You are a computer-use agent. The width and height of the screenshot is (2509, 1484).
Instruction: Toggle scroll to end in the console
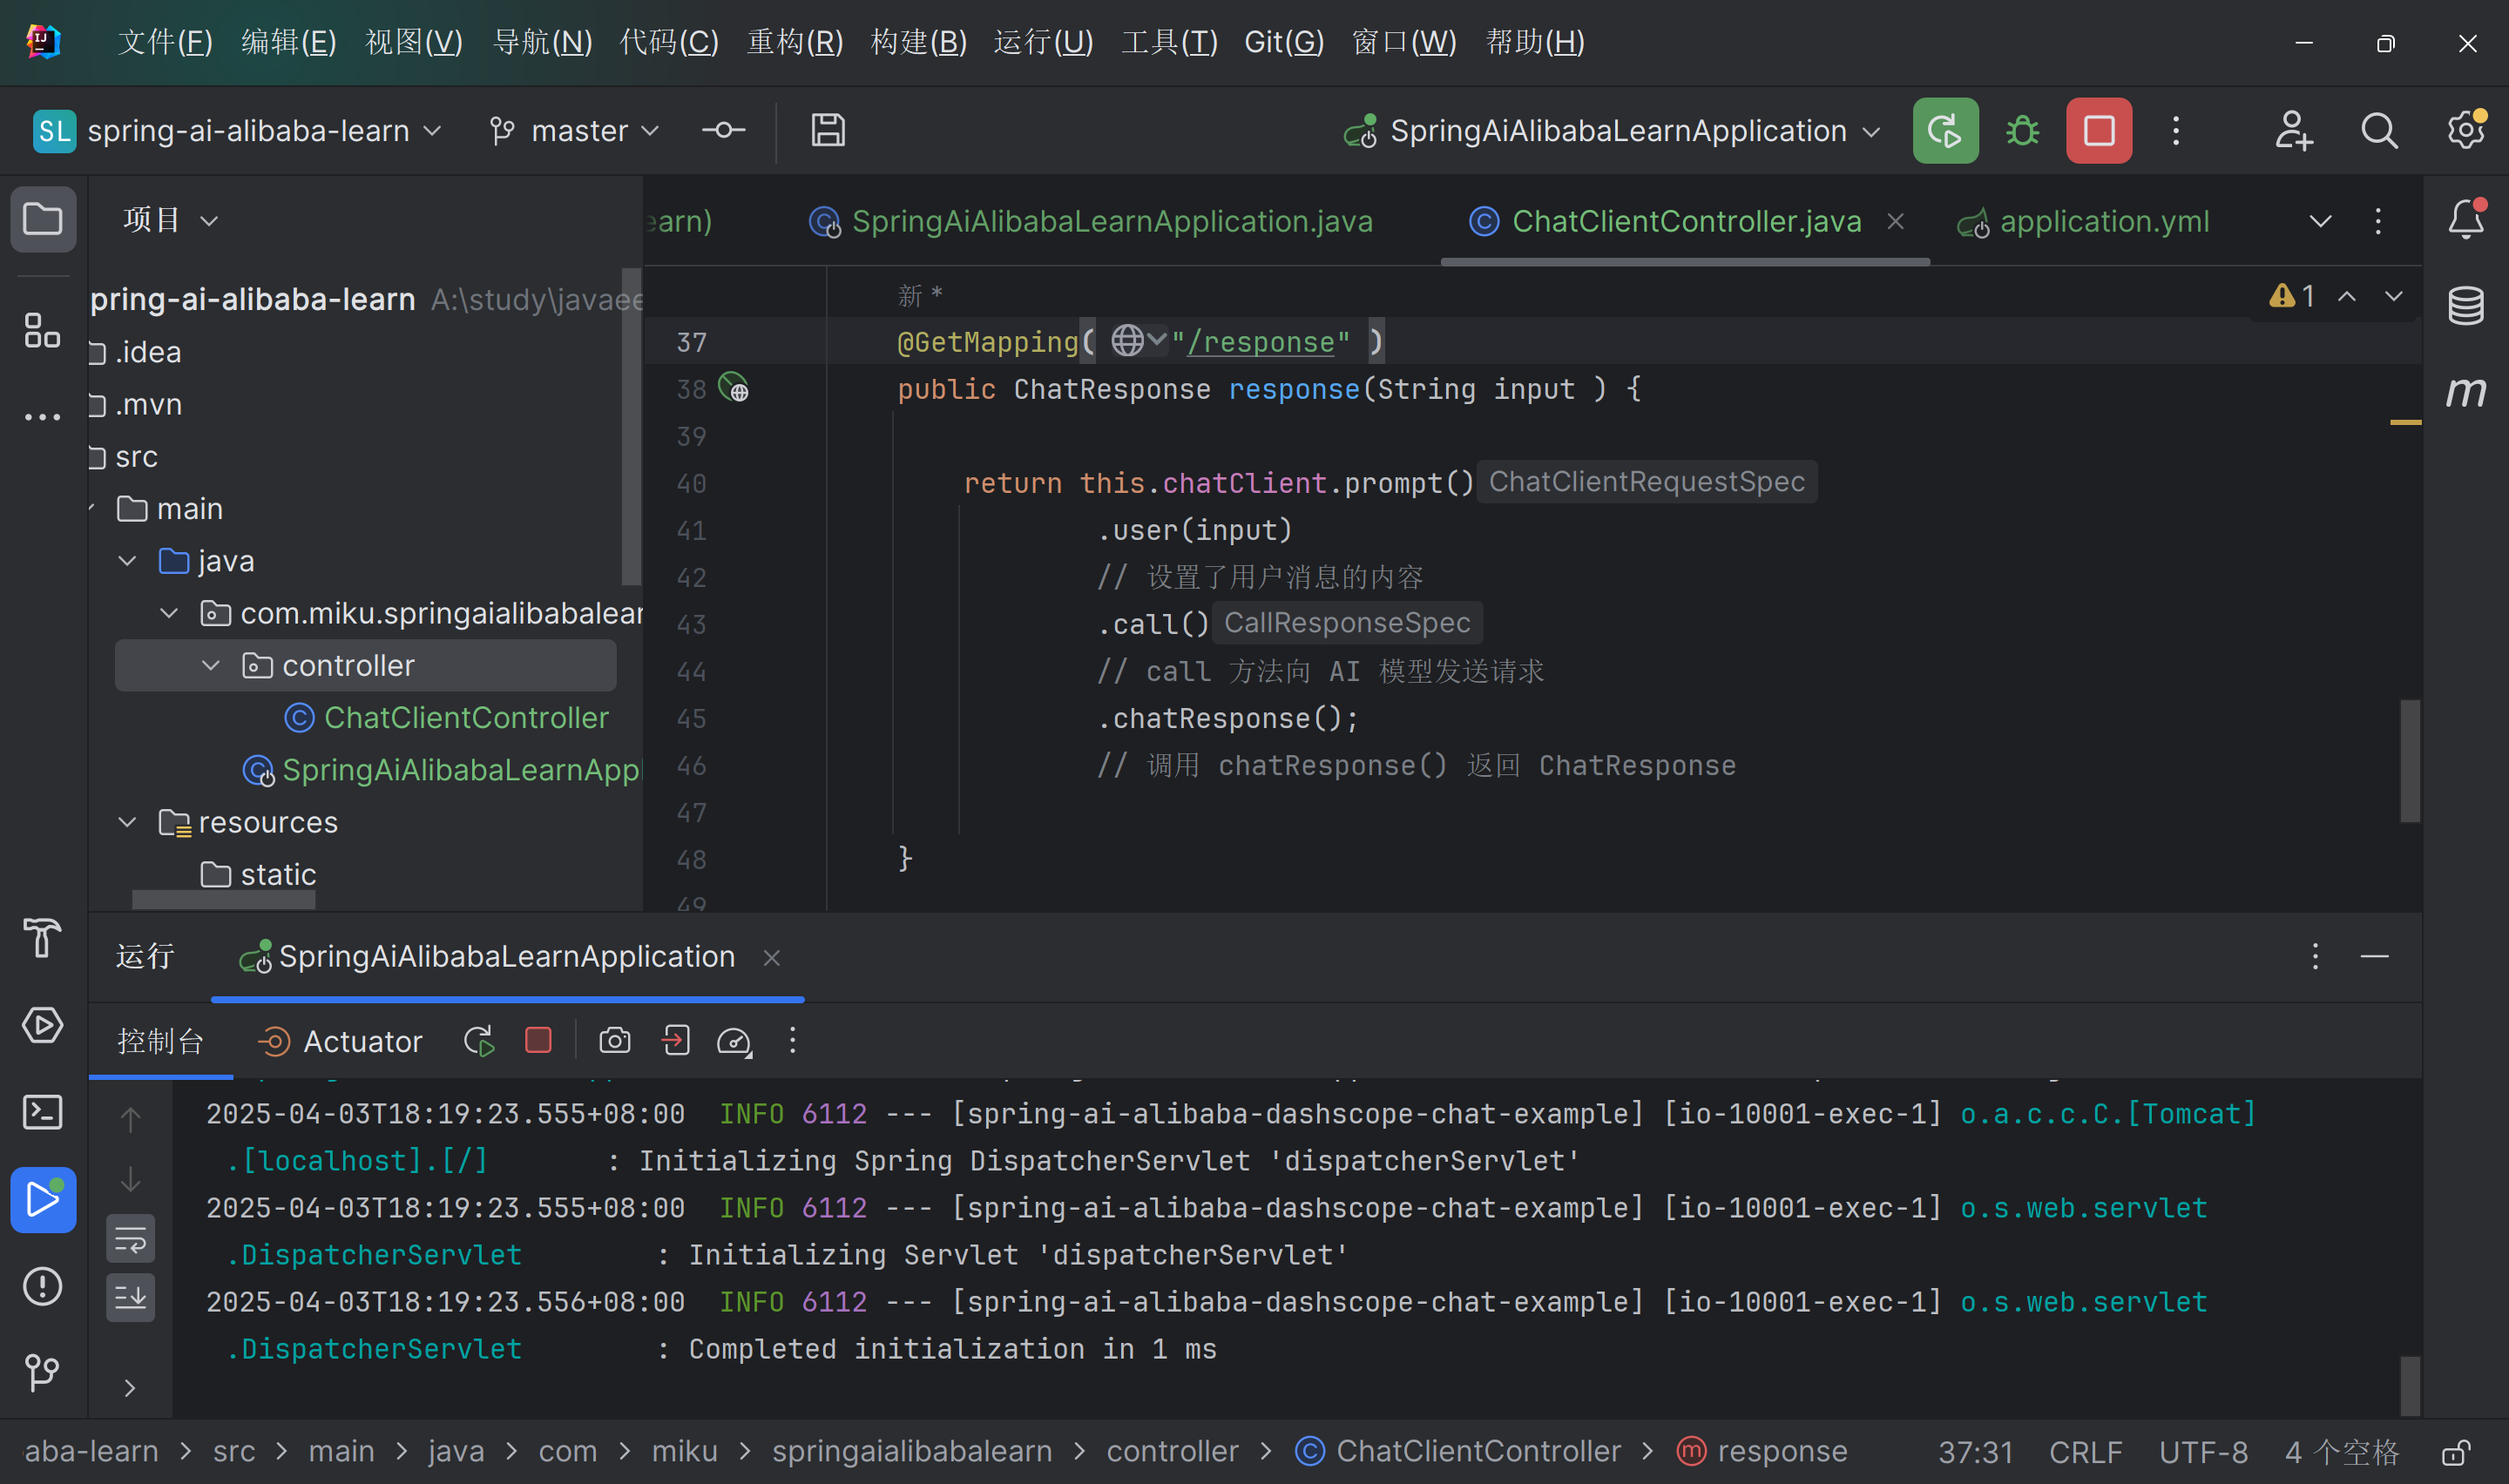click(x=130, y=1297)
